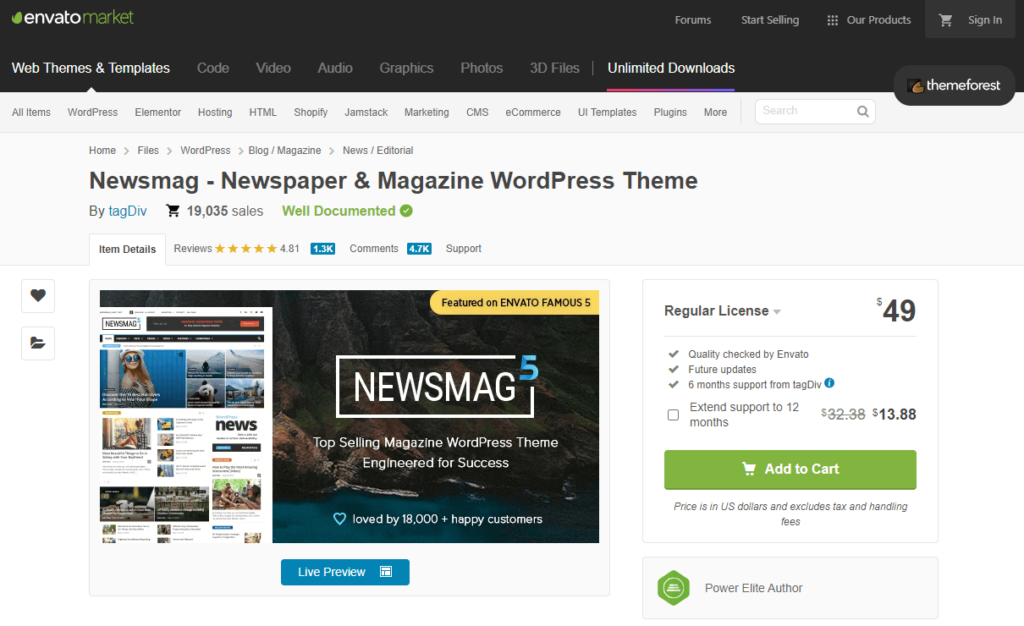This screenshot has height=626, width=1024.
Task: Click the star rating icons
Action: click(246, 249)
